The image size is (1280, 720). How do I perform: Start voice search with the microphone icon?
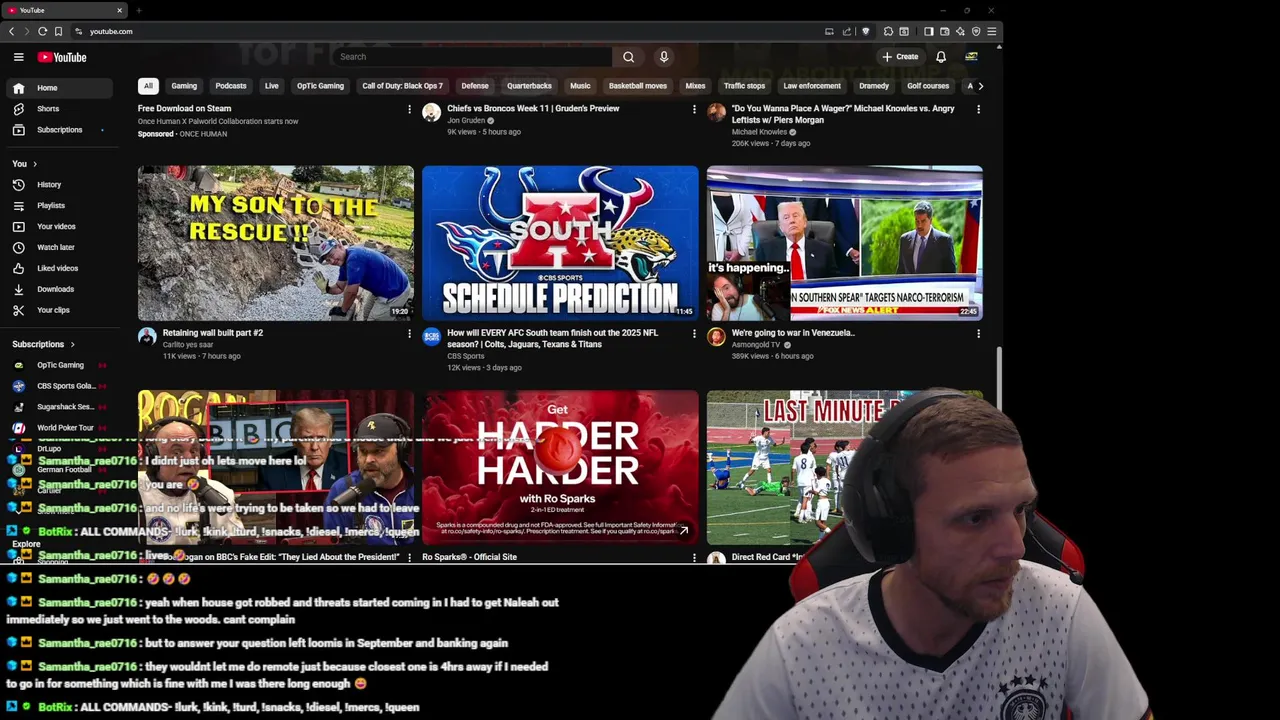click(x=663, y=57)
